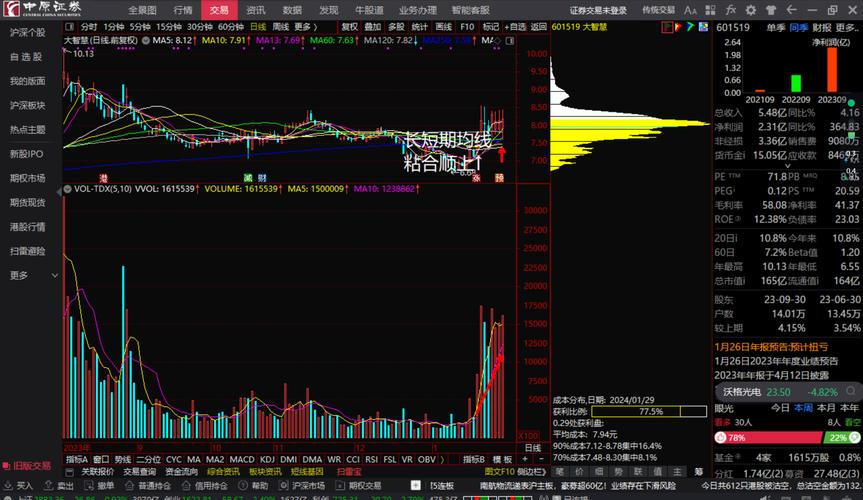Screen dimensions: 863x500
Task: Click the +自选 add to watchlist button
Action: point(515,27)
